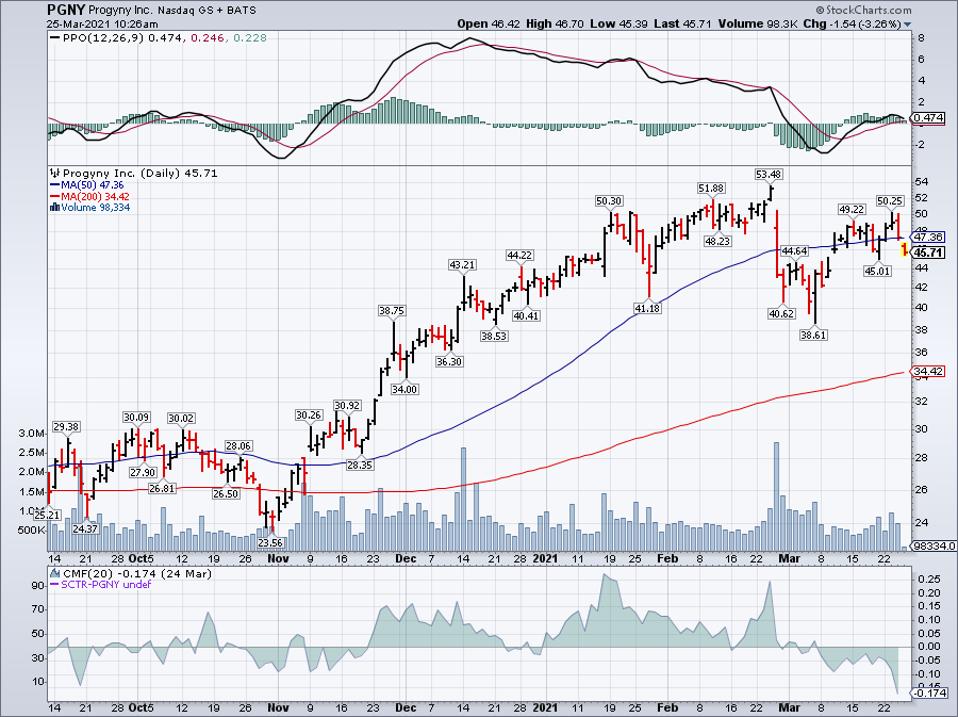
Task: Click the 34.42 MA(200) axis tag
Action: click(x=928, y=371)
